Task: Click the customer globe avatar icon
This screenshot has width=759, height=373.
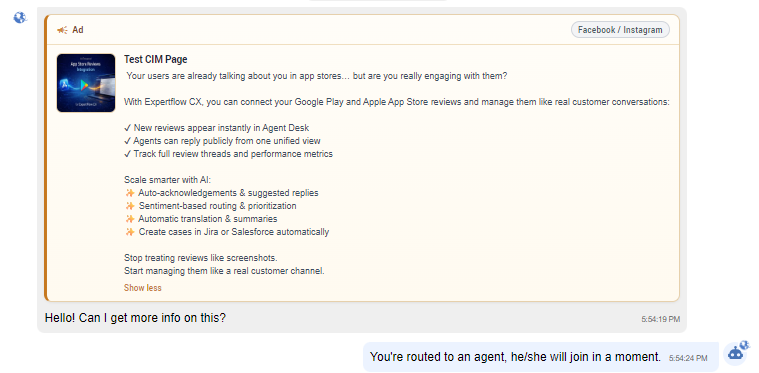Action: (x=20, y=18)
